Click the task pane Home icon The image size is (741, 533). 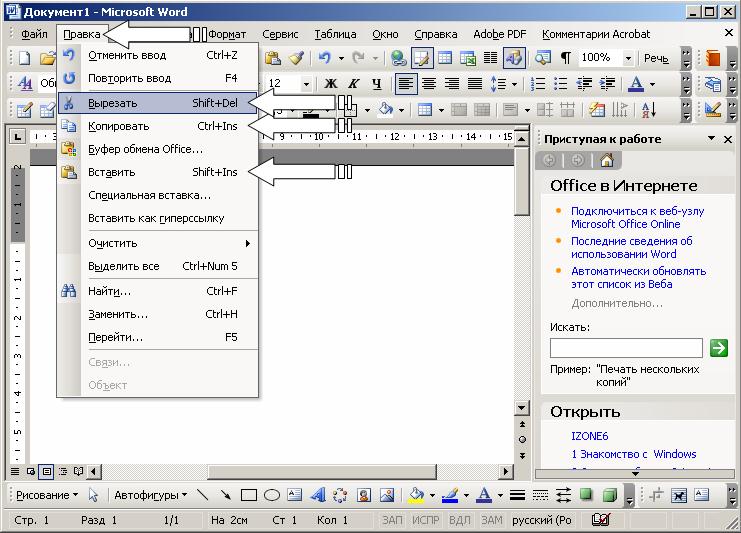coord(607,161)
